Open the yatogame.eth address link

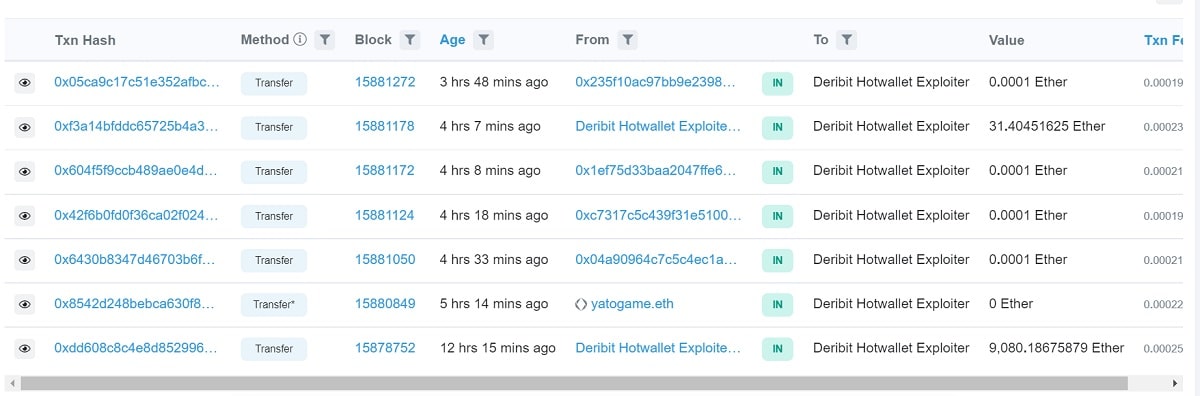(634, 304)
